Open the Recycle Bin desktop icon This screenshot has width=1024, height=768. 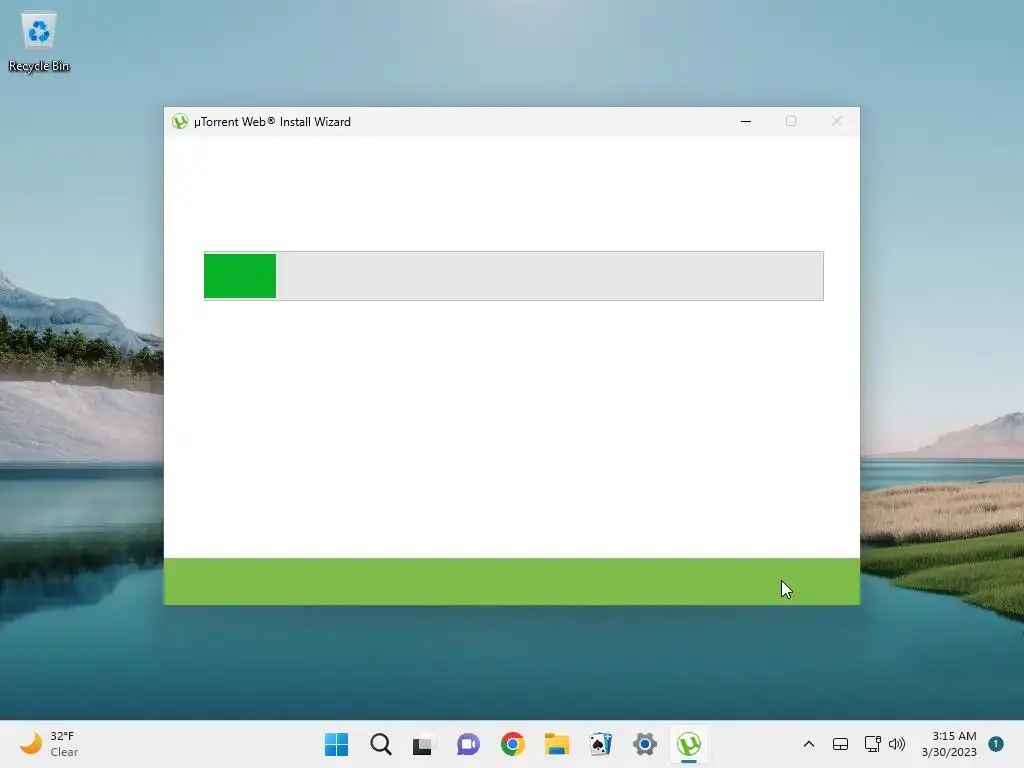[x=39, y=42]
